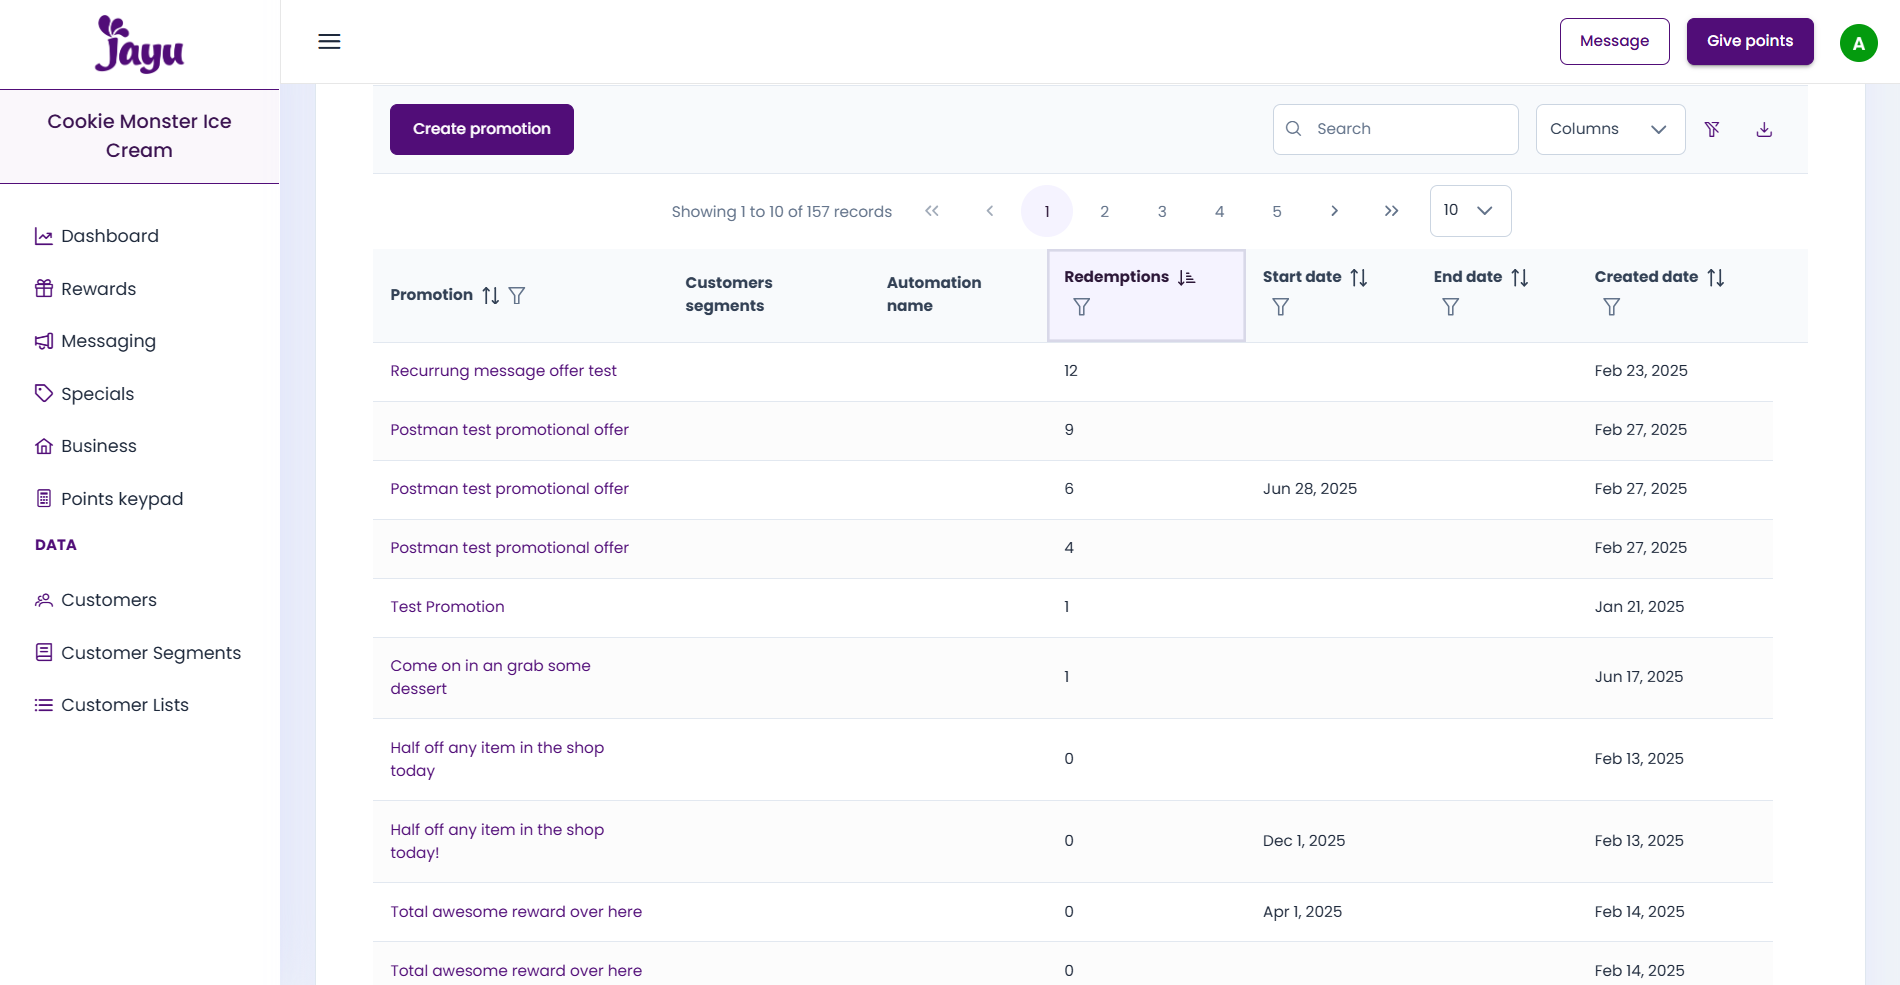
Task: Open filter for the Redemptions column
Action: click(1081, 307)
